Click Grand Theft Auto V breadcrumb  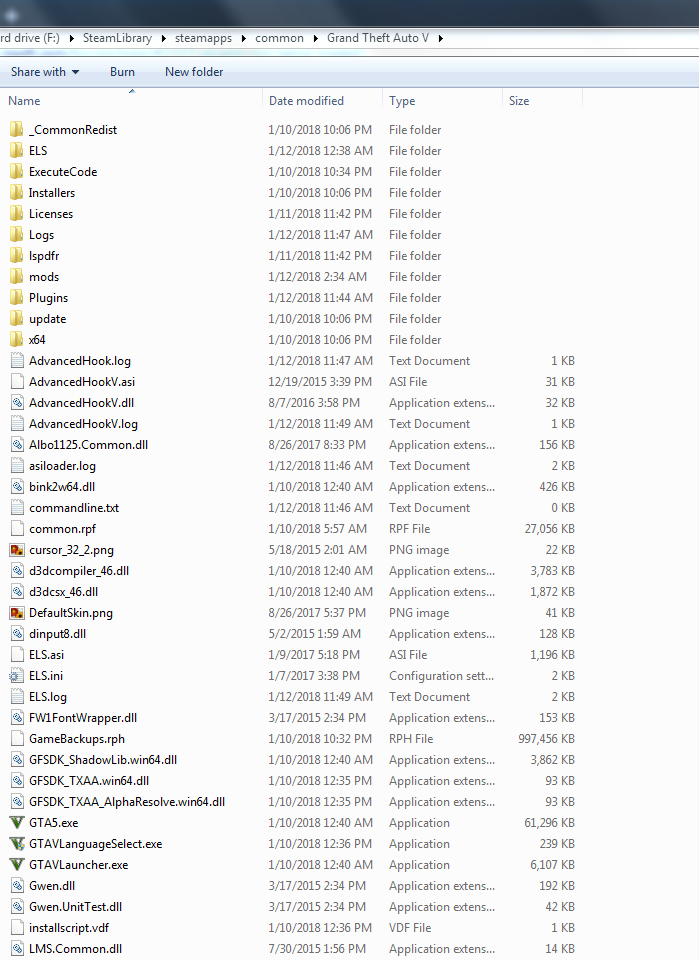tap(378, 38)
